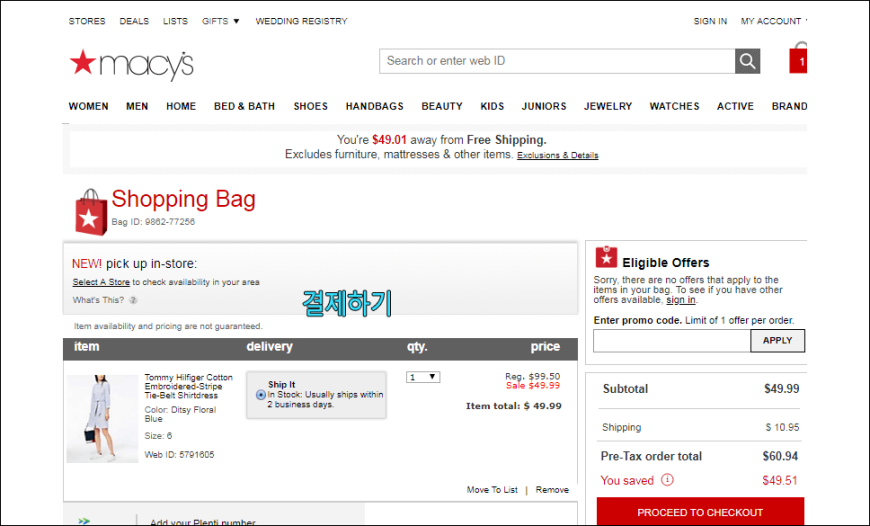Go to BED & BATH category
This screenshot has width=870, height=526.
coord(245,106)
